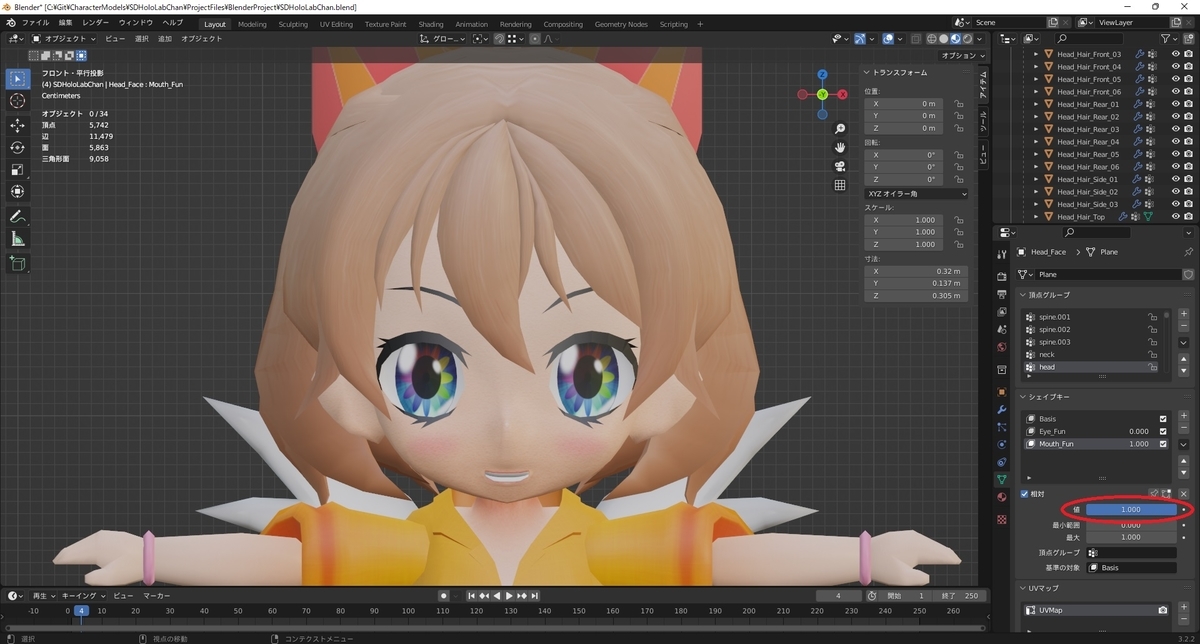Select the Measure tool
Viewport: 1200px width, 644px height.
point(18,239)
